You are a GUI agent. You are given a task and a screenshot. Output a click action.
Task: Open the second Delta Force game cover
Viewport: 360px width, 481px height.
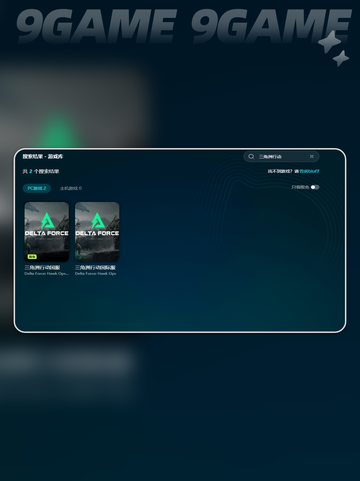pos(97,232)
